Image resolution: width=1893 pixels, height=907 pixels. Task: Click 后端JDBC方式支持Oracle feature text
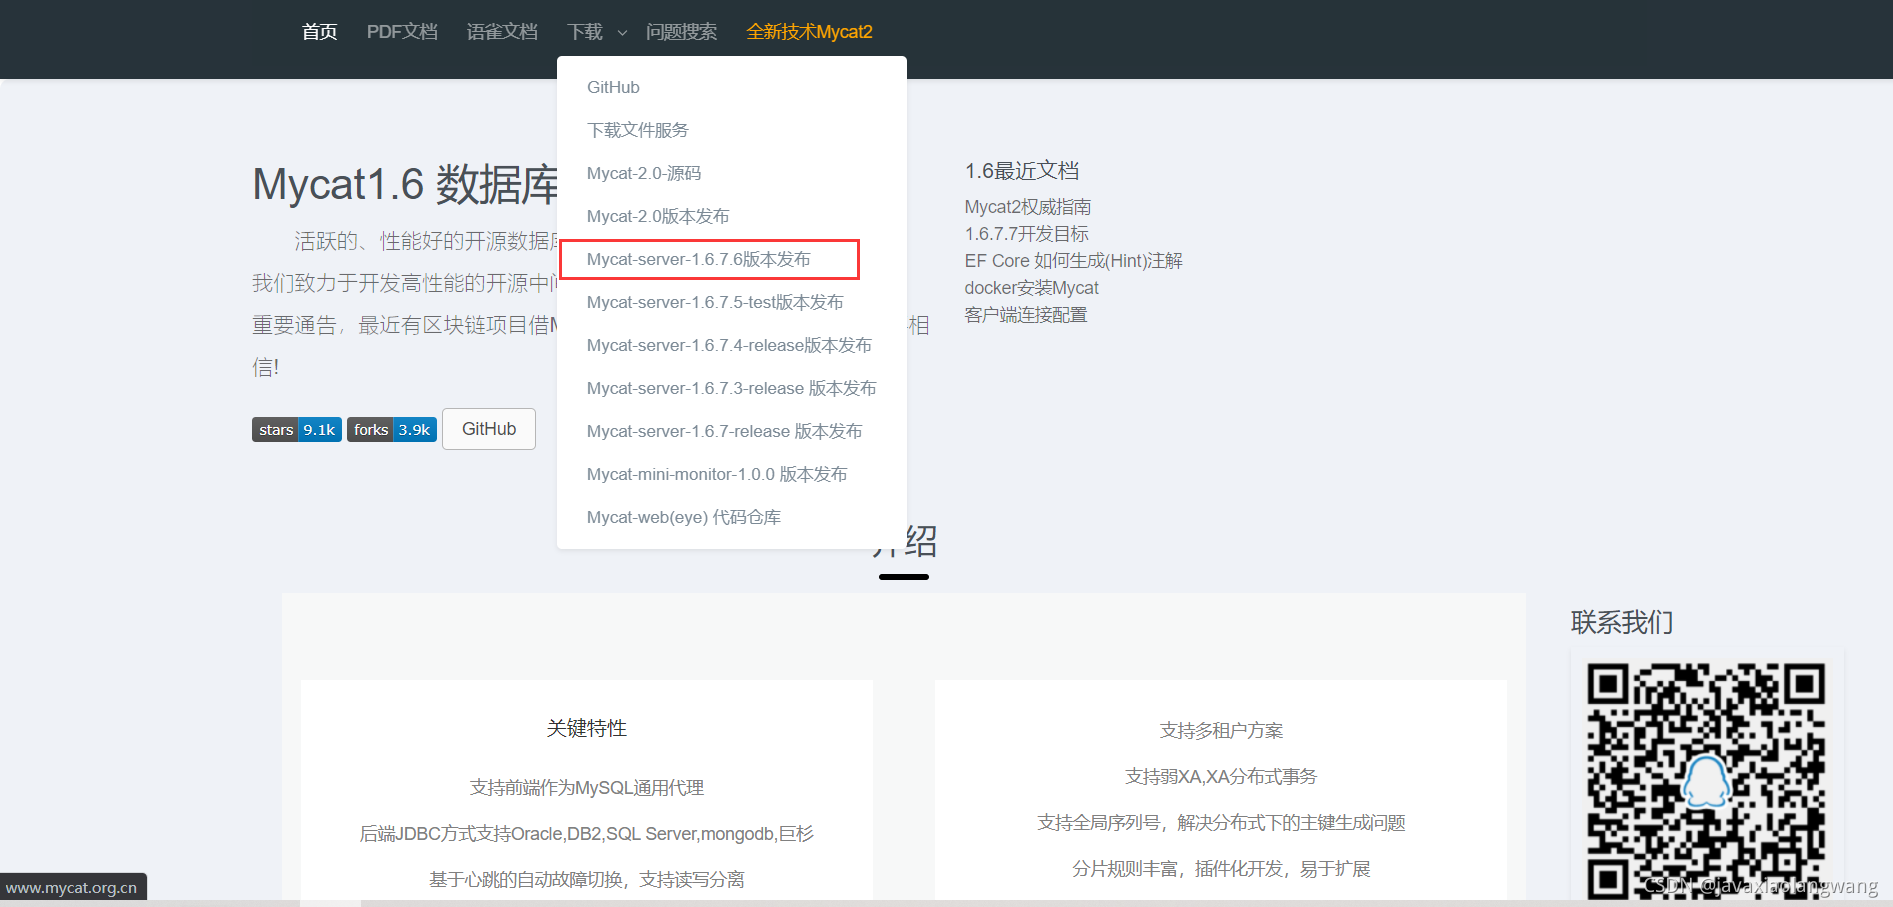pyautogui.click(x=587, y=834)
